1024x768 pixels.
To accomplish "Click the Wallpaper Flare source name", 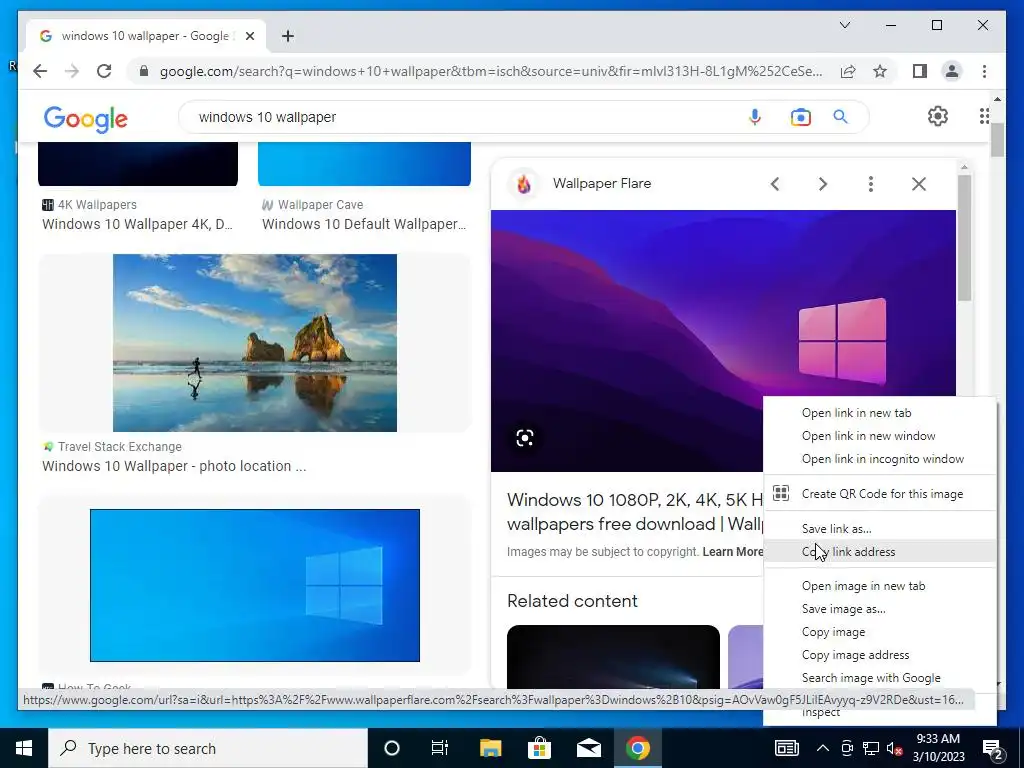I will coord(601,184).
